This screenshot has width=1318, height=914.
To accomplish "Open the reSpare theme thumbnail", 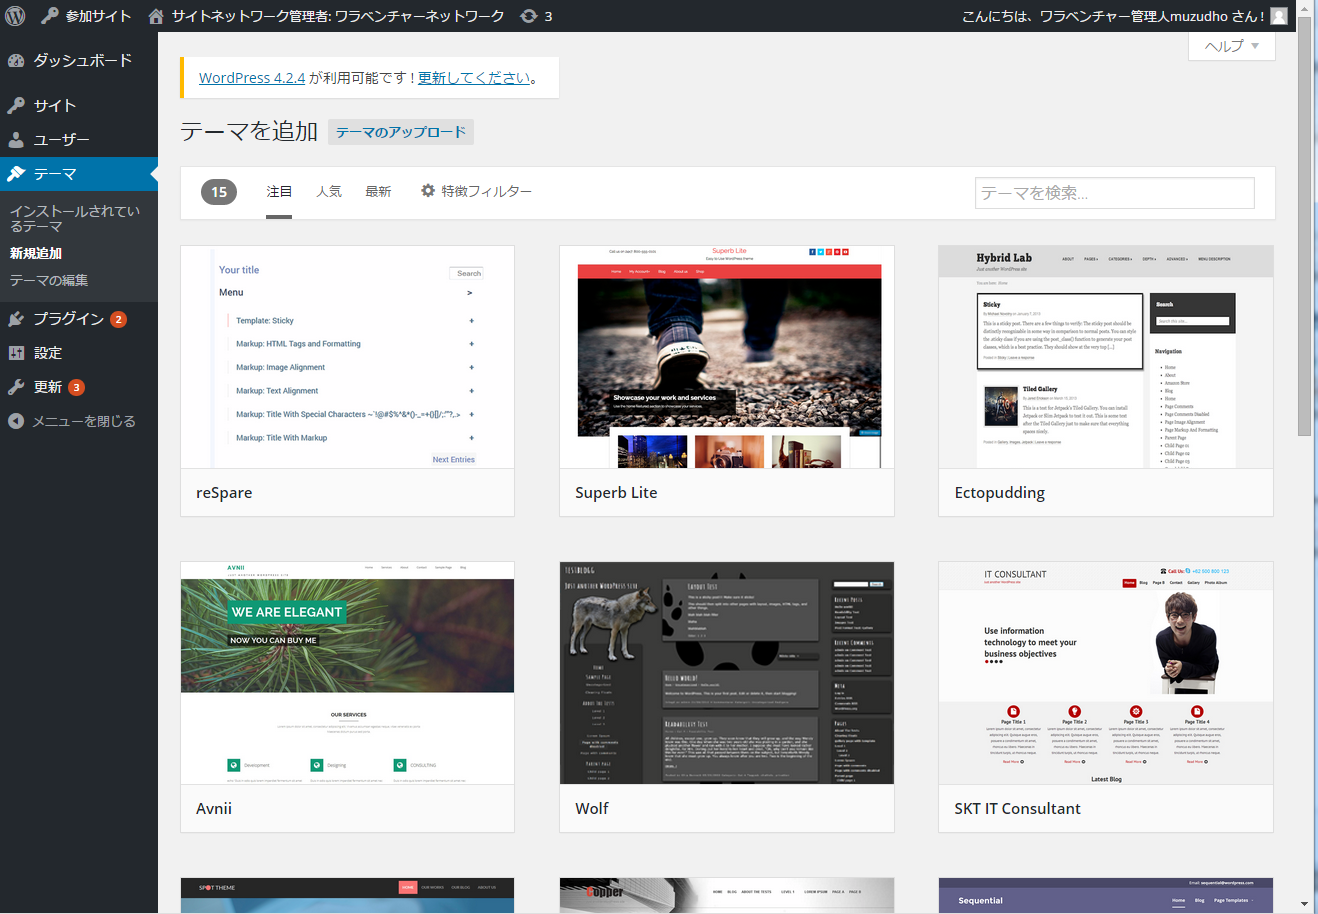I will [347, 357].
